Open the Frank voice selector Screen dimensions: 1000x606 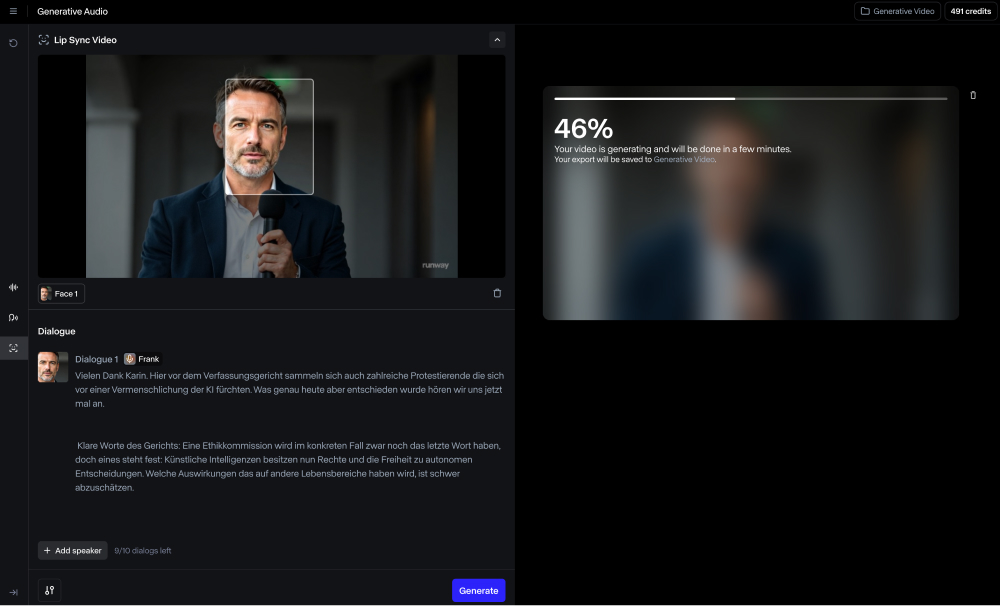pyautogui.click(x=141, y=359)
